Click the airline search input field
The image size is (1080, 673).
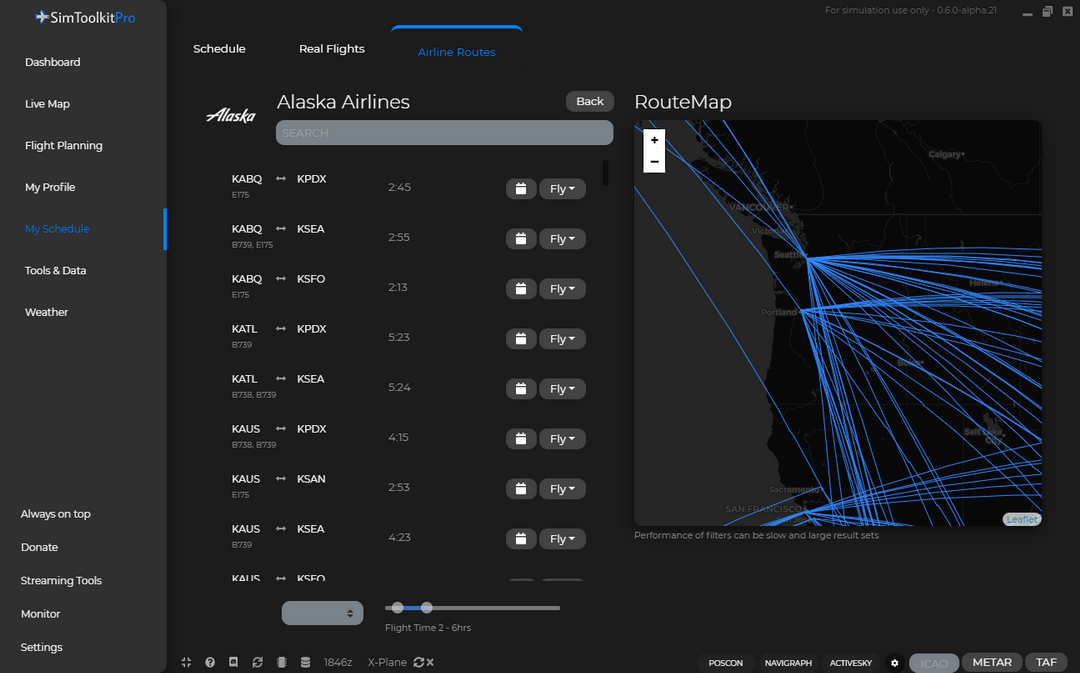tap(444, 132)
